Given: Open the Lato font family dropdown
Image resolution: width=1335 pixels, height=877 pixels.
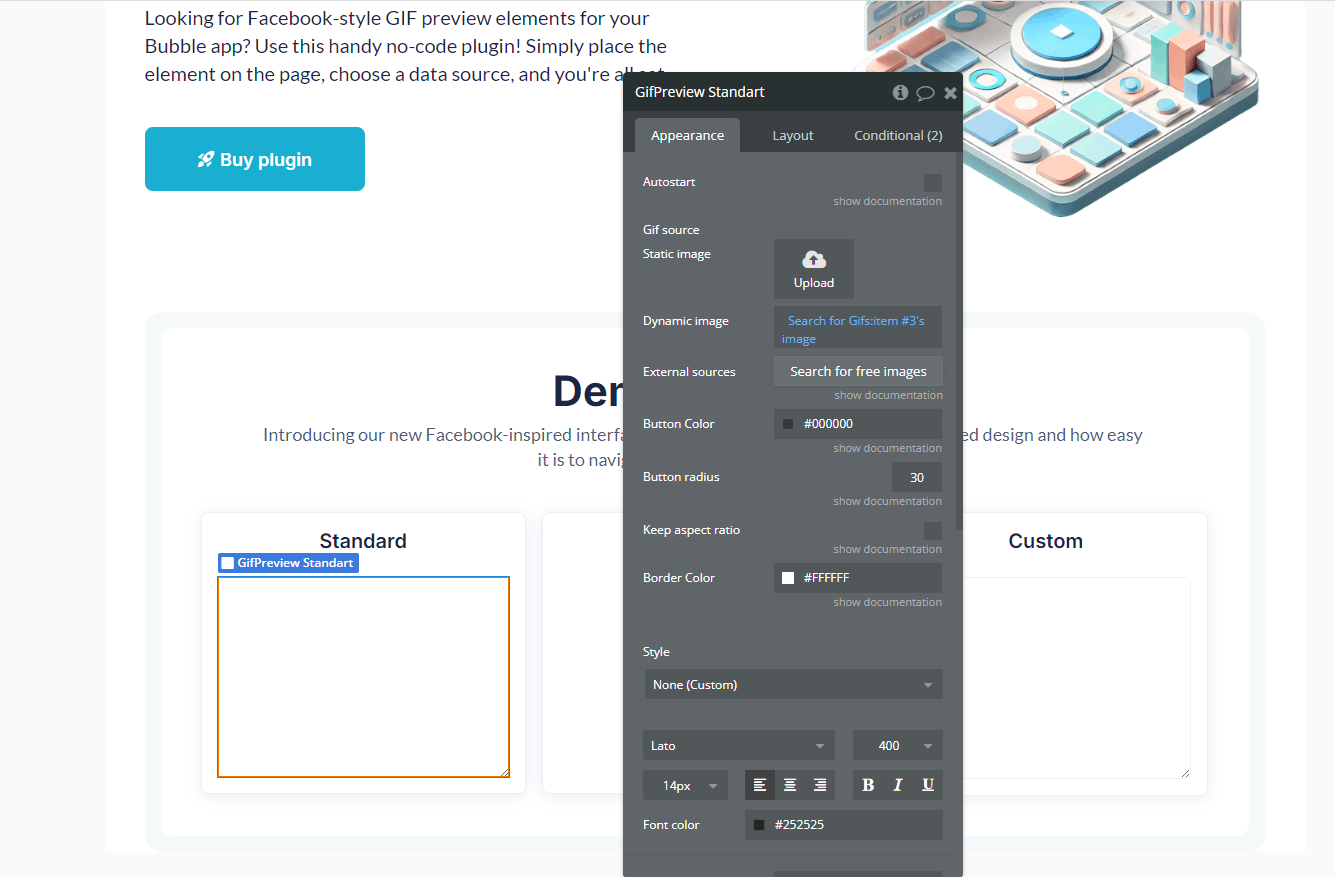Looking at the screenshot, I should click(x=738, y=745).
